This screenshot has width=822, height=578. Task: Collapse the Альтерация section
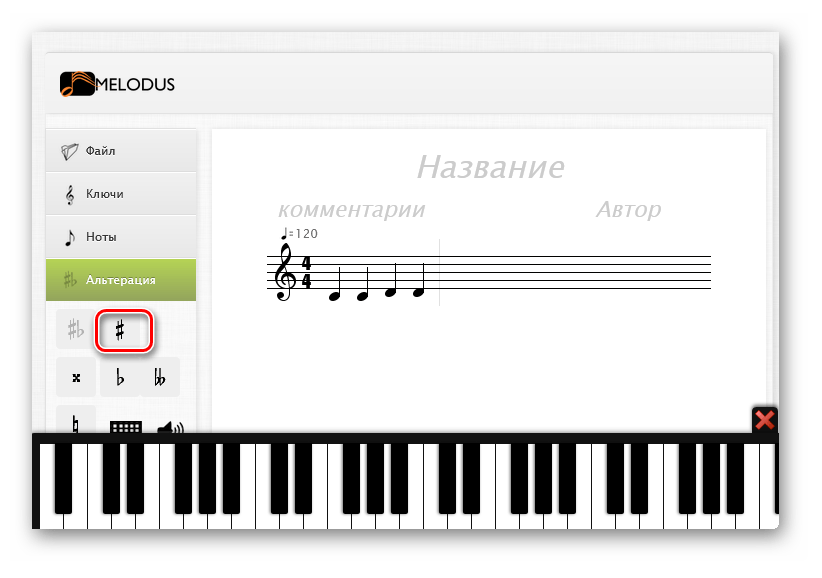[121, 280]
